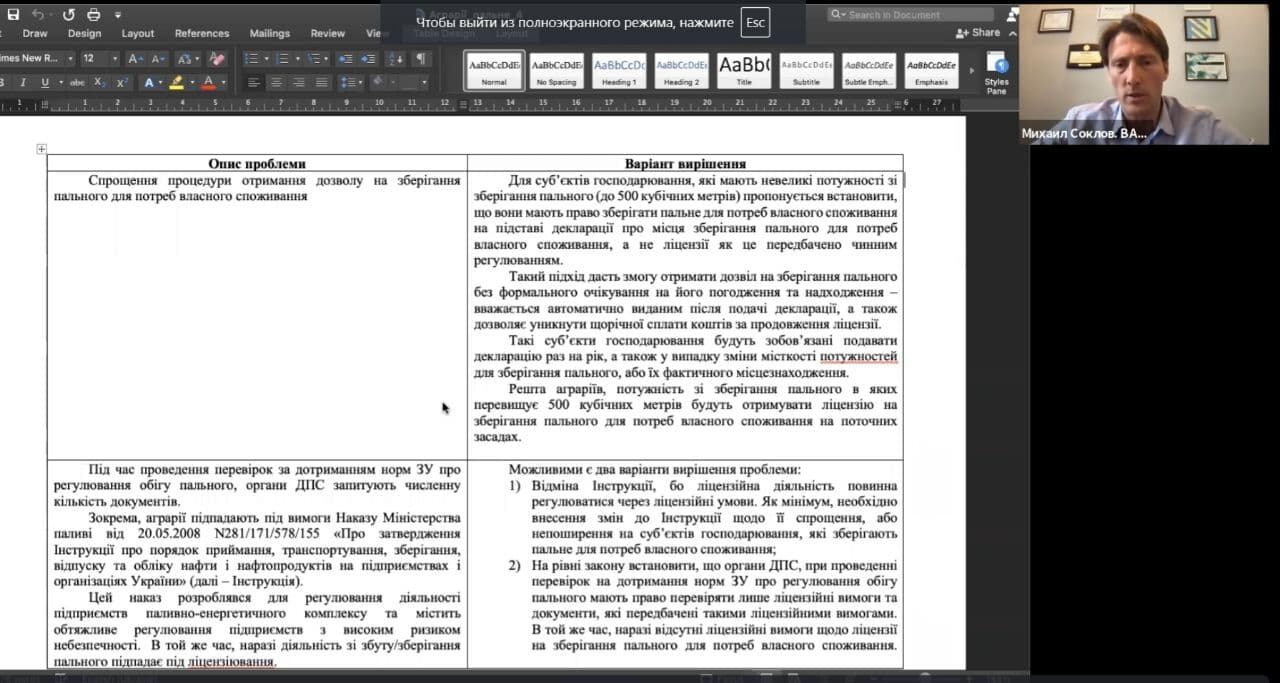Open the borders dropdown arrow
Image resolution: width=1280 pixels, height=683 pixels.
(x=424, y=82)
